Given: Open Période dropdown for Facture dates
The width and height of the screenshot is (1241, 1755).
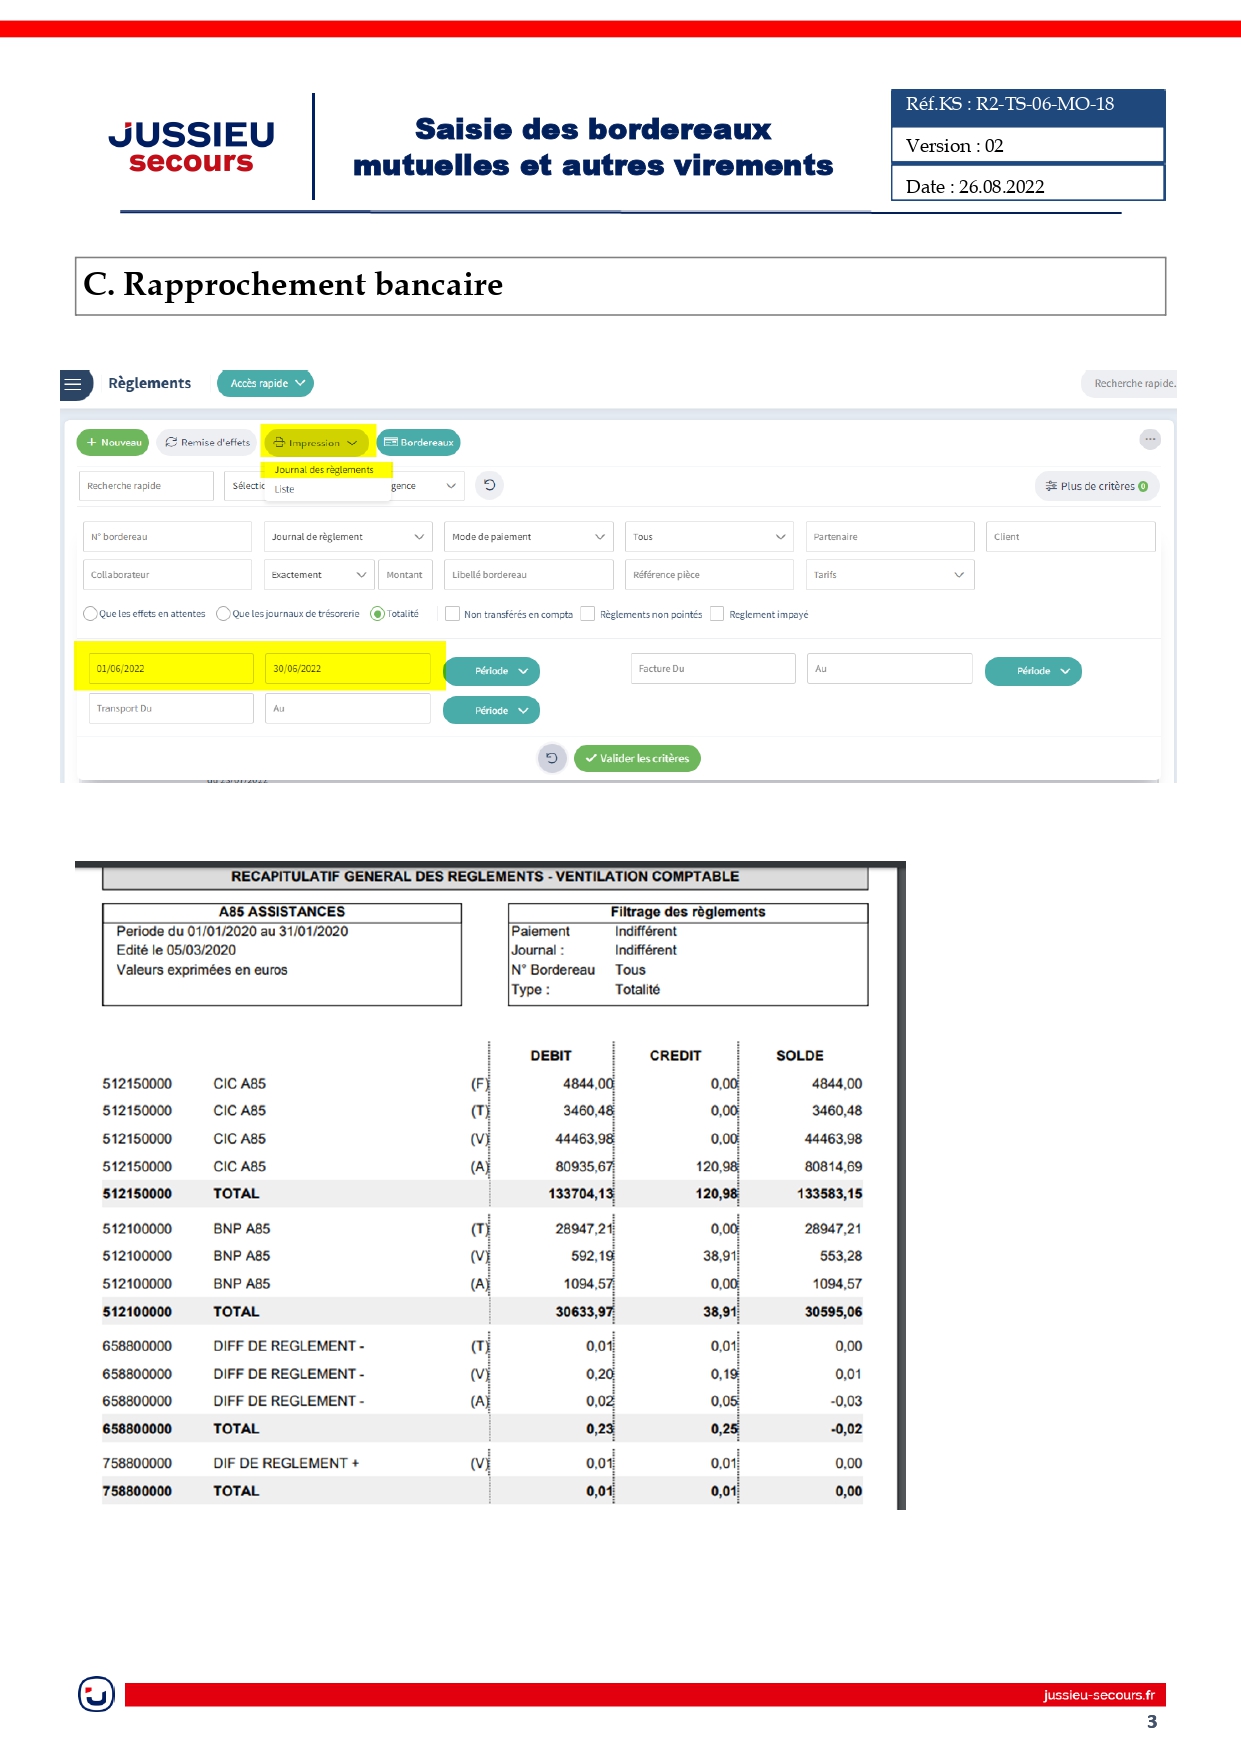Looking at the screenshot, I should [1033, 671].
